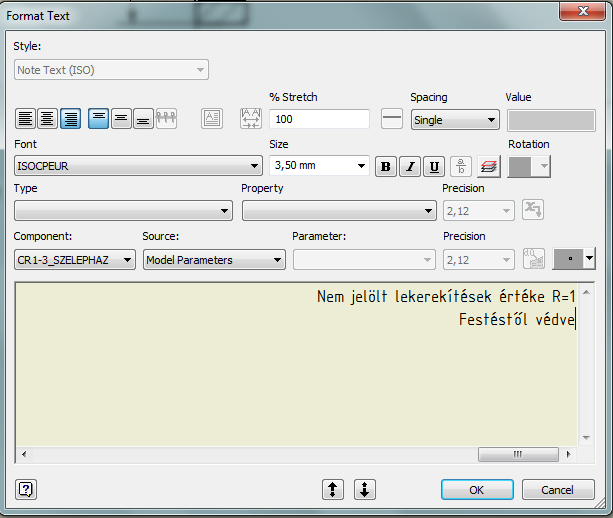Open the Property dropdown
Image resolution: width=613 pixels, height=518 pixels.
click(339, 211)
